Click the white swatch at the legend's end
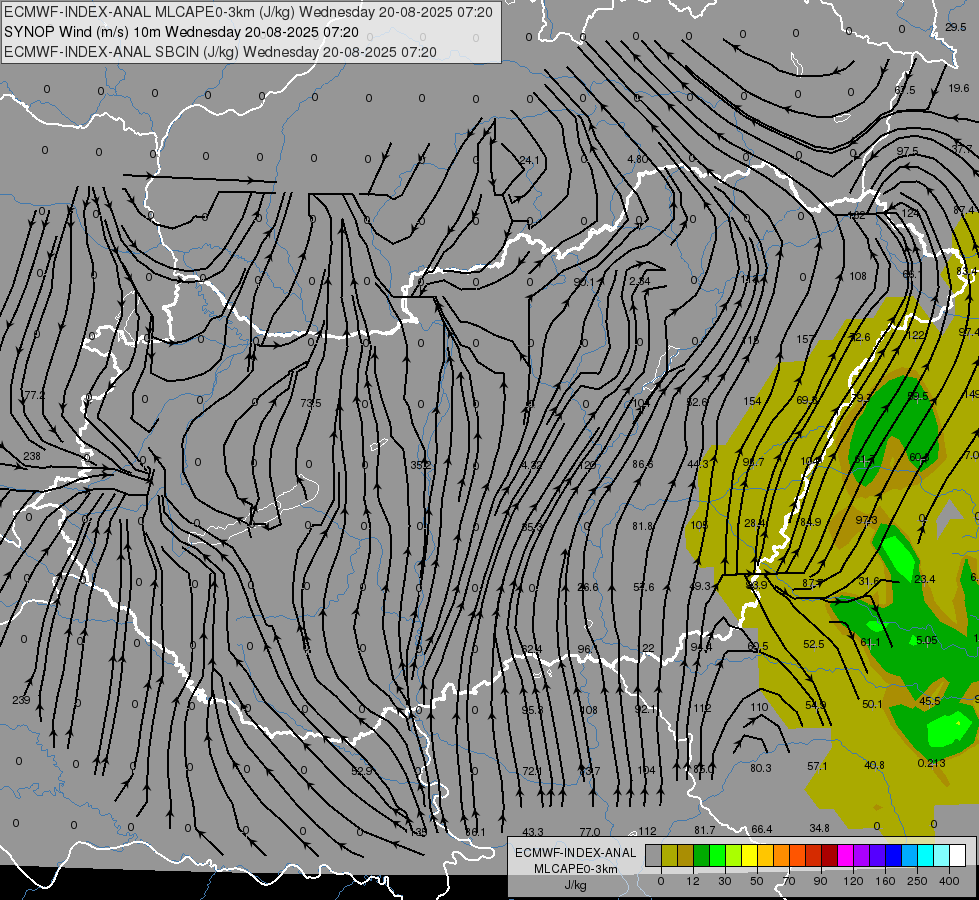Image resolution: width=979 pixels, height=900 pixels. pyautogui.click(x=957, y=855)
